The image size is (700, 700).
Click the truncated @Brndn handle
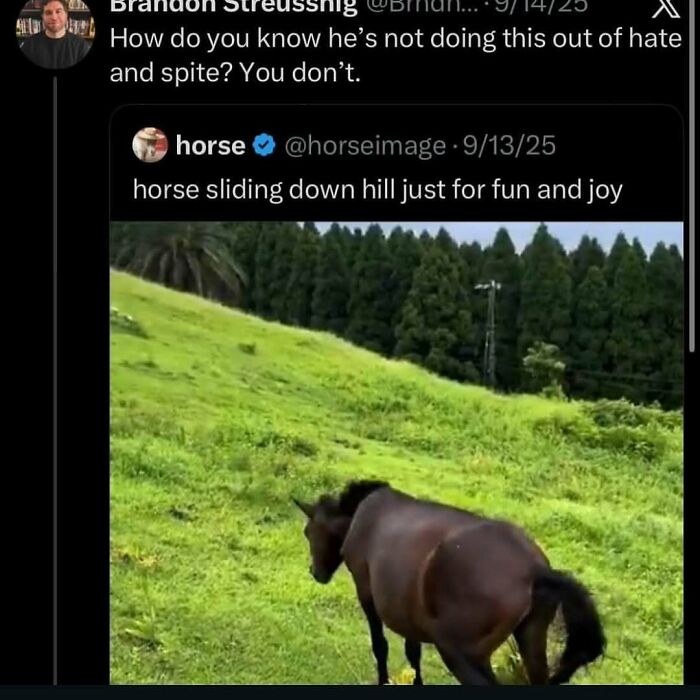pos(412,6)
